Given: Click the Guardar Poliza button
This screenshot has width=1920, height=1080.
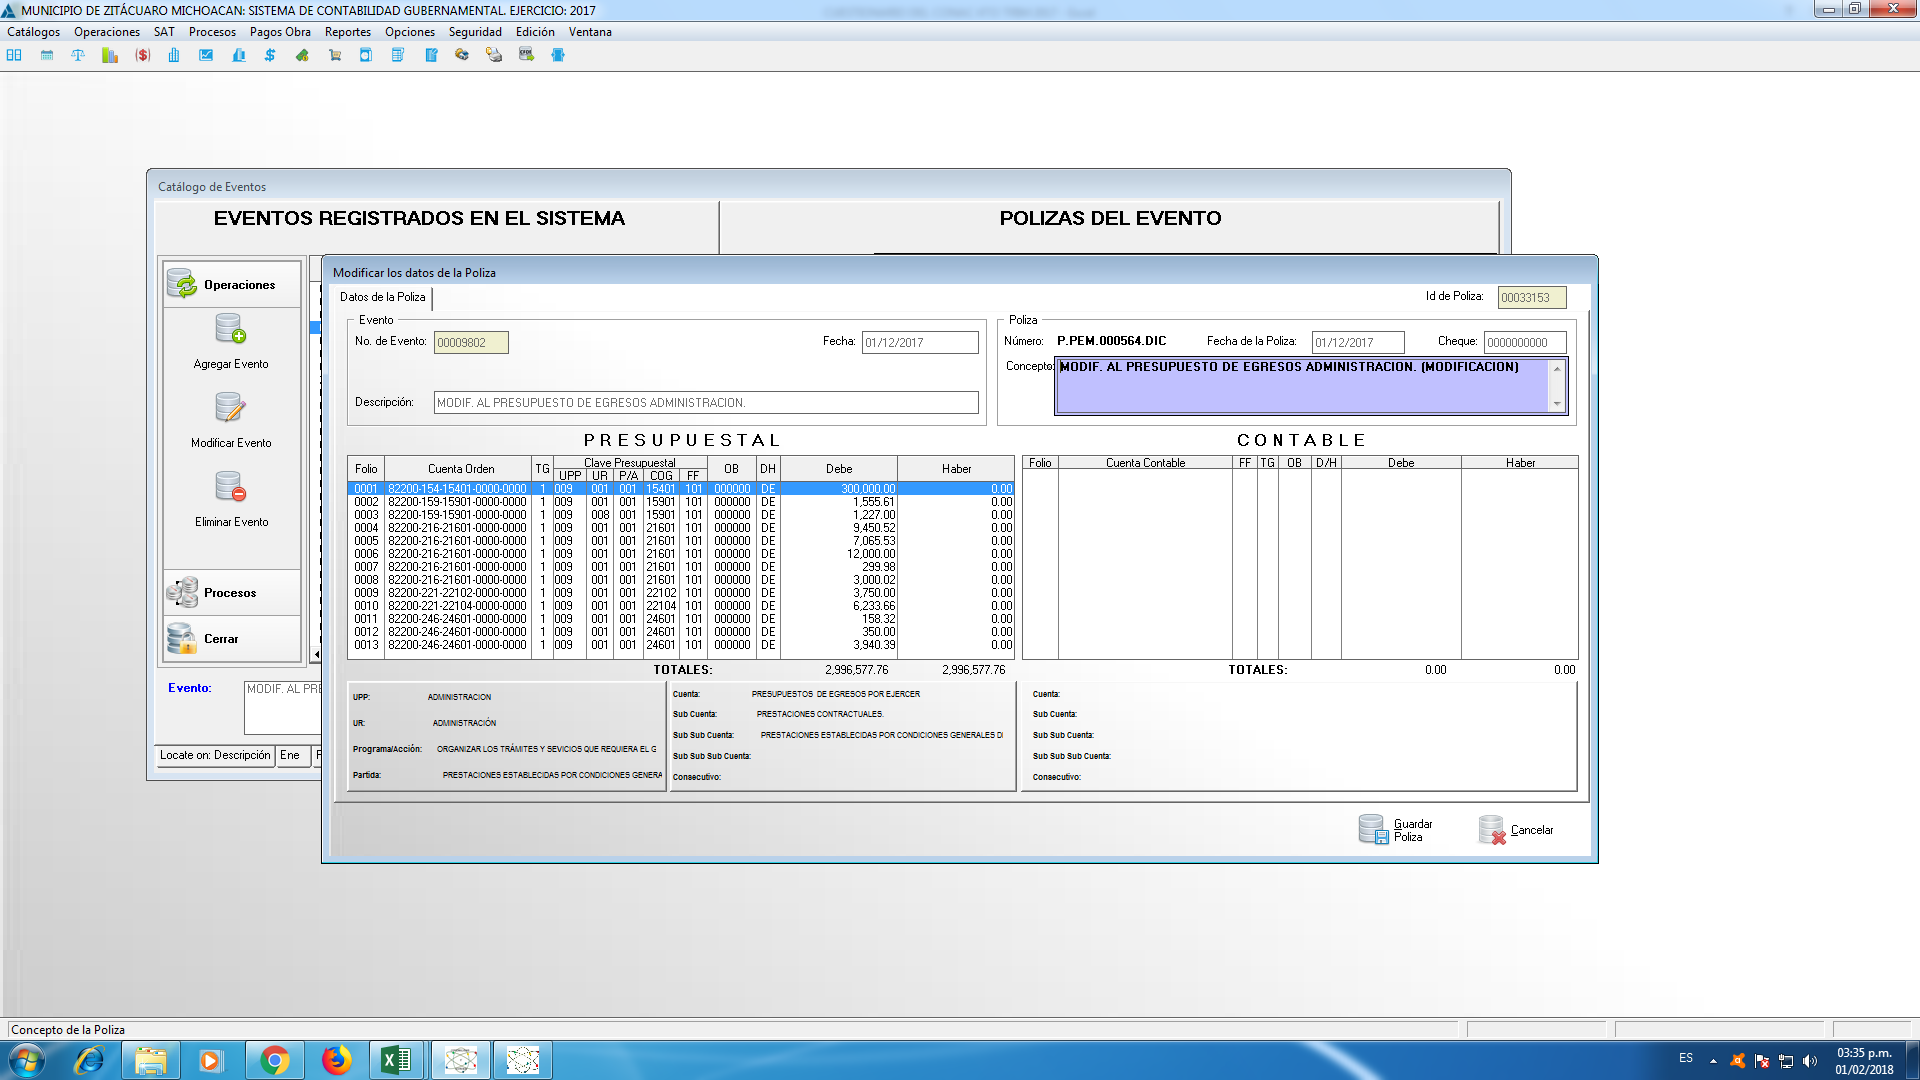Looking at the screenshot, I should coord(1396,830).
